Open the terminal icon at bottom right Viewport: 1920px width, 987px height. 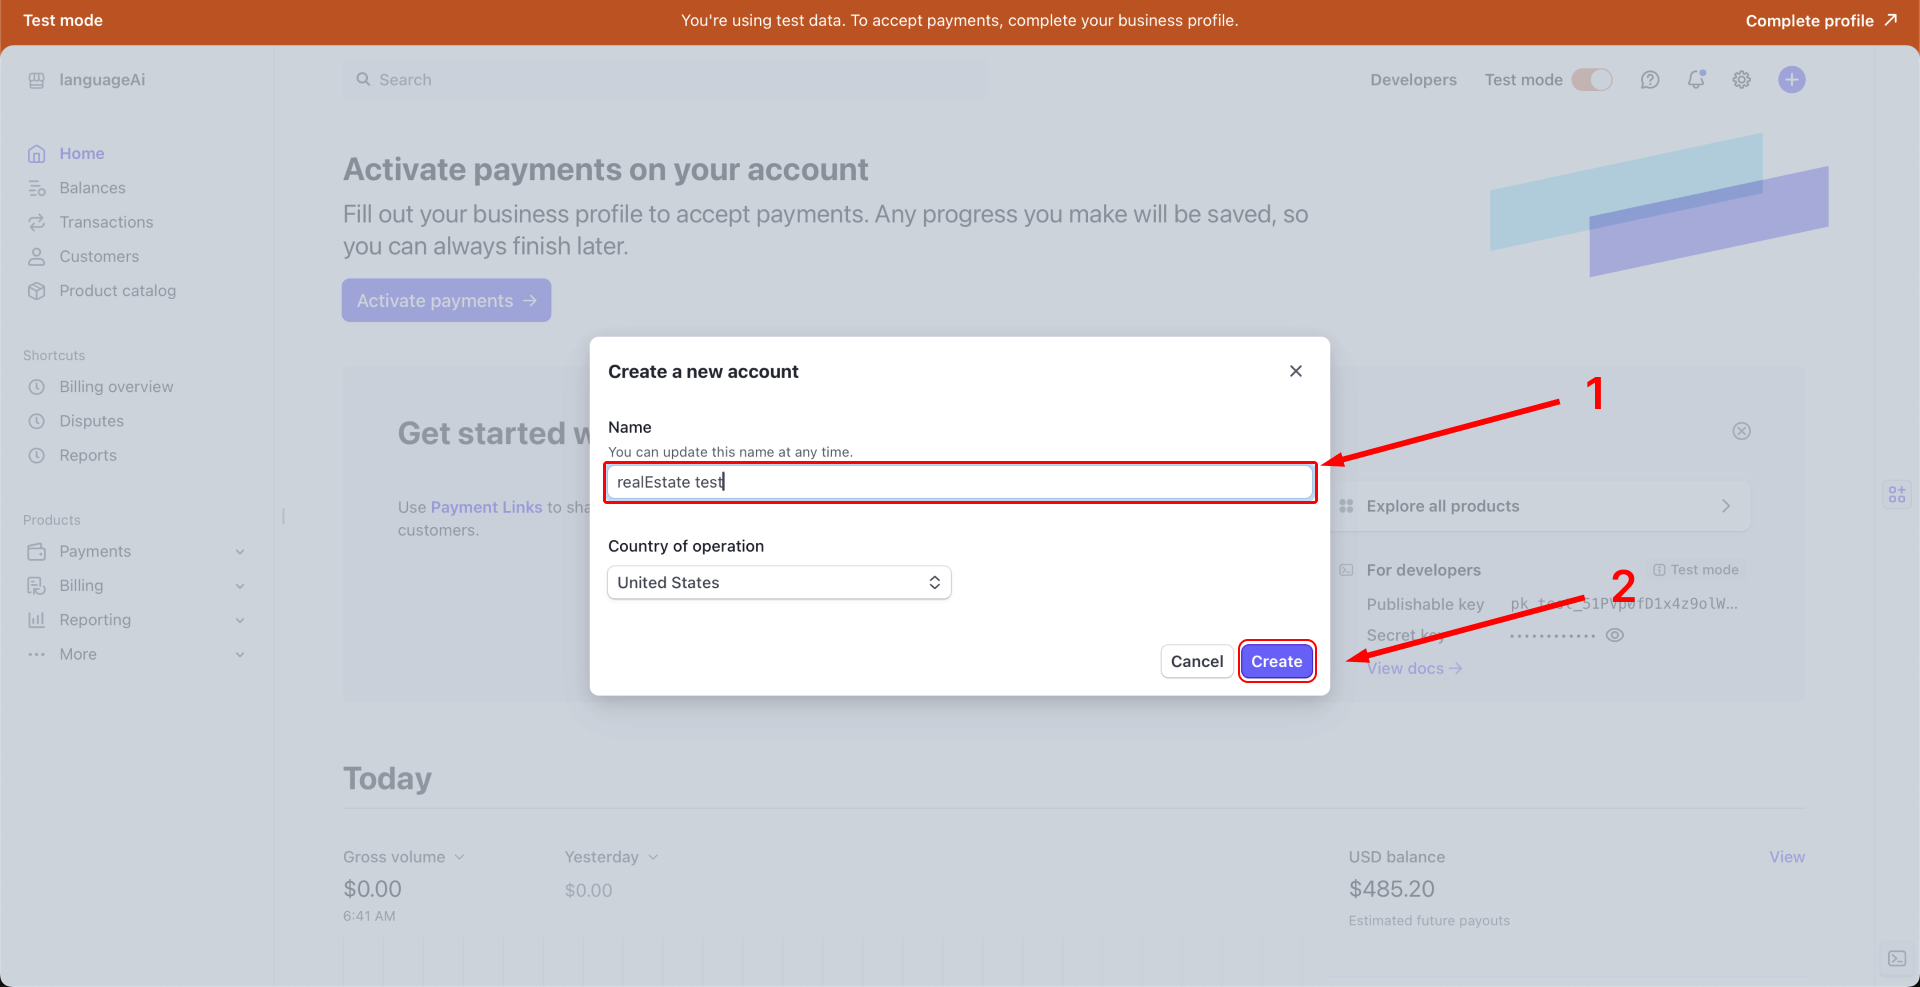pyautogui.click(x=1897, y=958)
